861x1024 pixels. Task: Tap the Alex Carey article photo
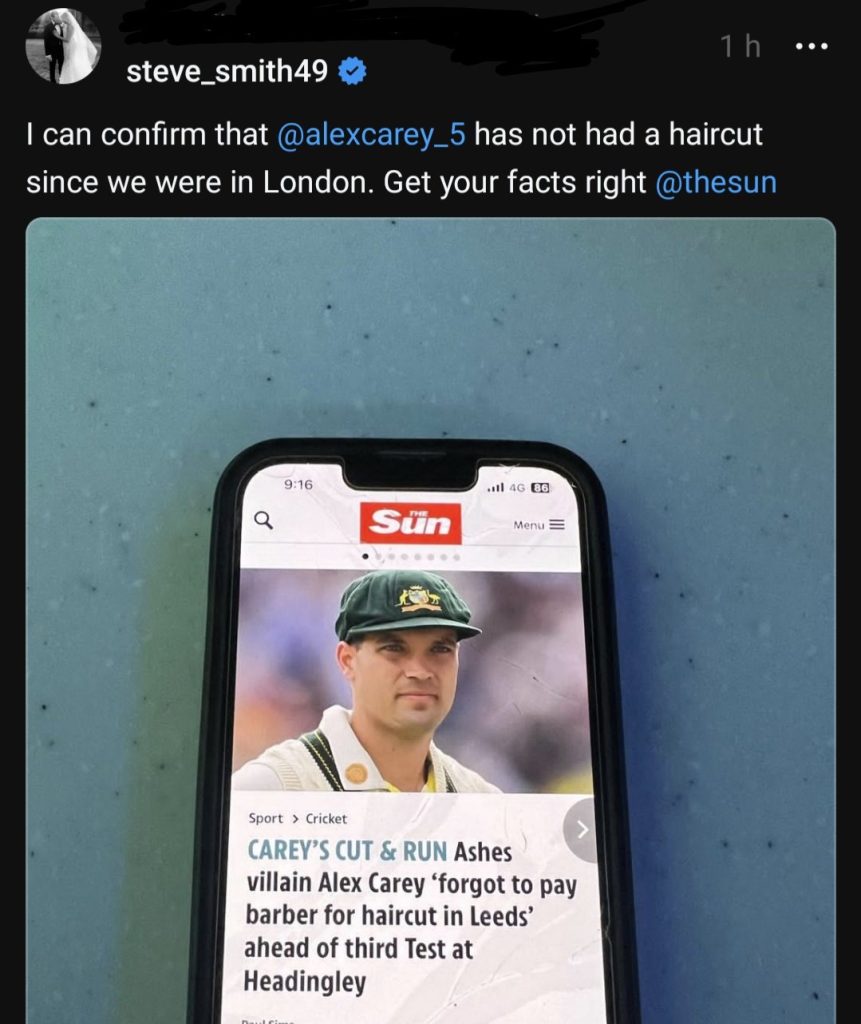coord(412,680)
